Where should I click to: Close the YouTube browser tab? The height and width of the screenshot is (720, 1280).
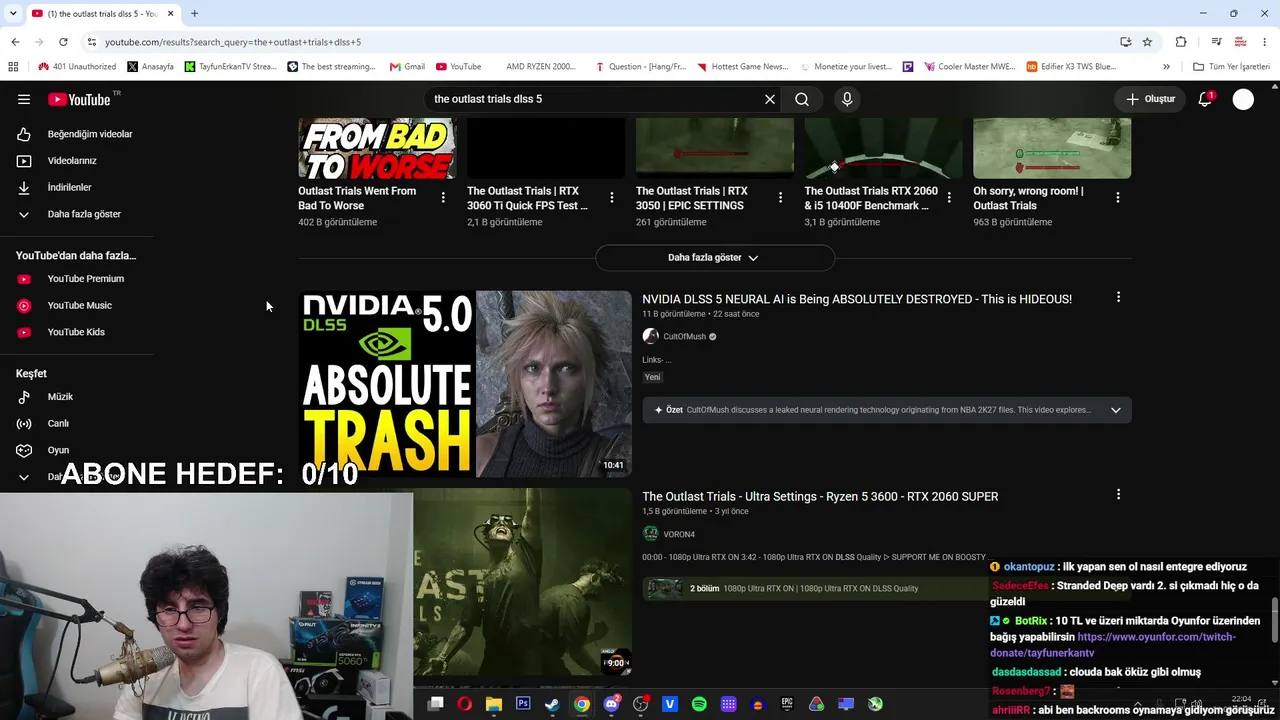171,14
